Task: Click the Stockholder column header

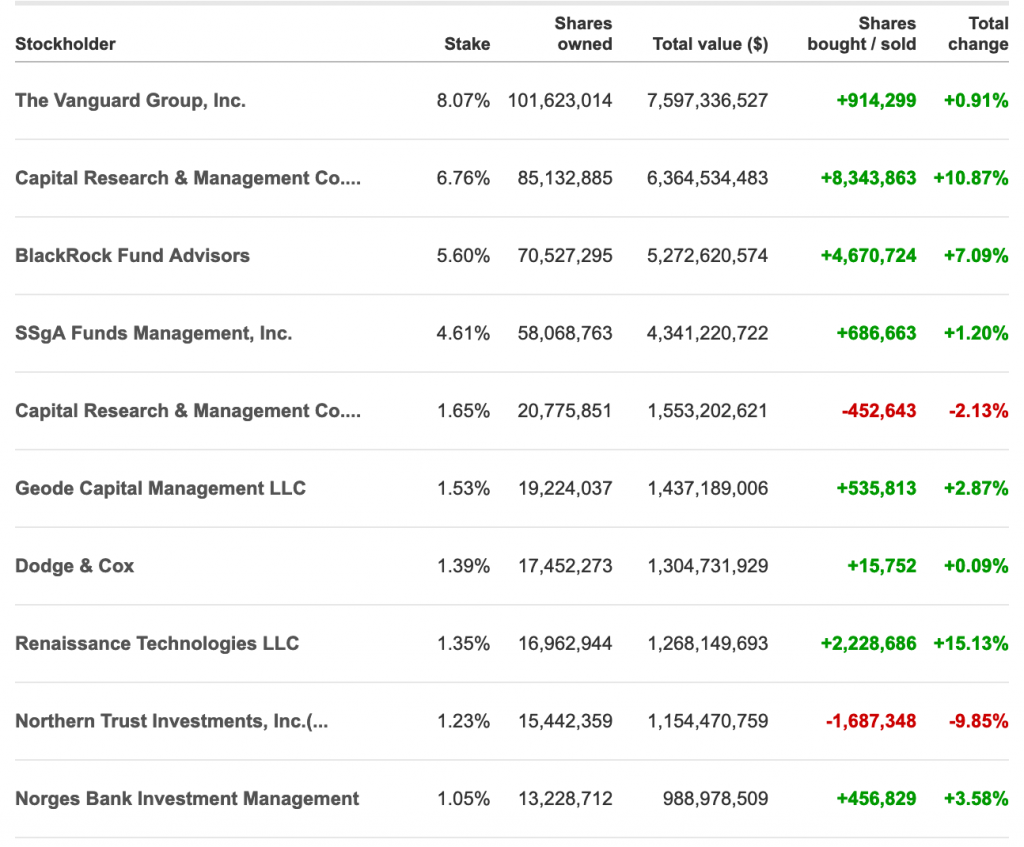Action: coord(65,44)
